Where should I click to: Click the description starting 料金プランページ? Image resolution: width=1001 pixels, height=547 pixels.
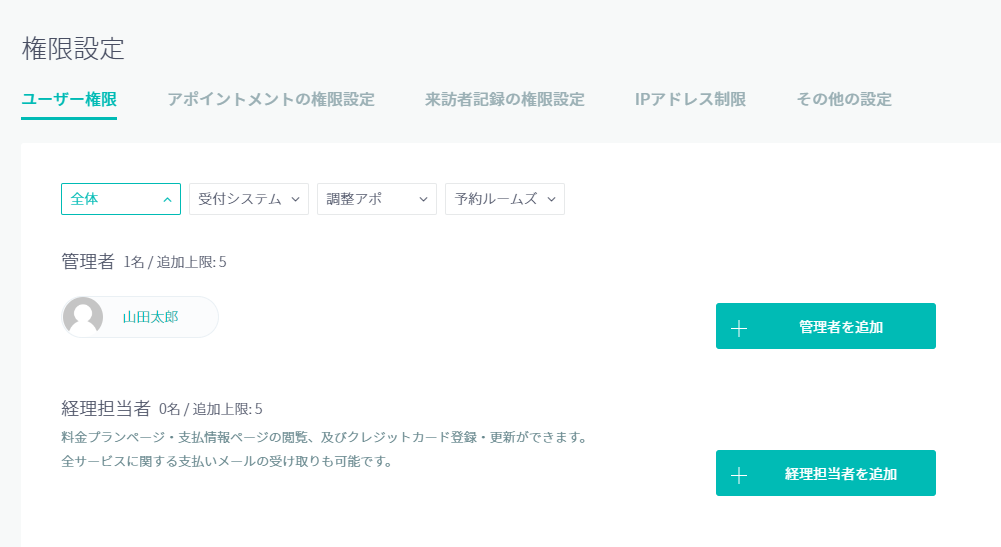click(324, 437)
